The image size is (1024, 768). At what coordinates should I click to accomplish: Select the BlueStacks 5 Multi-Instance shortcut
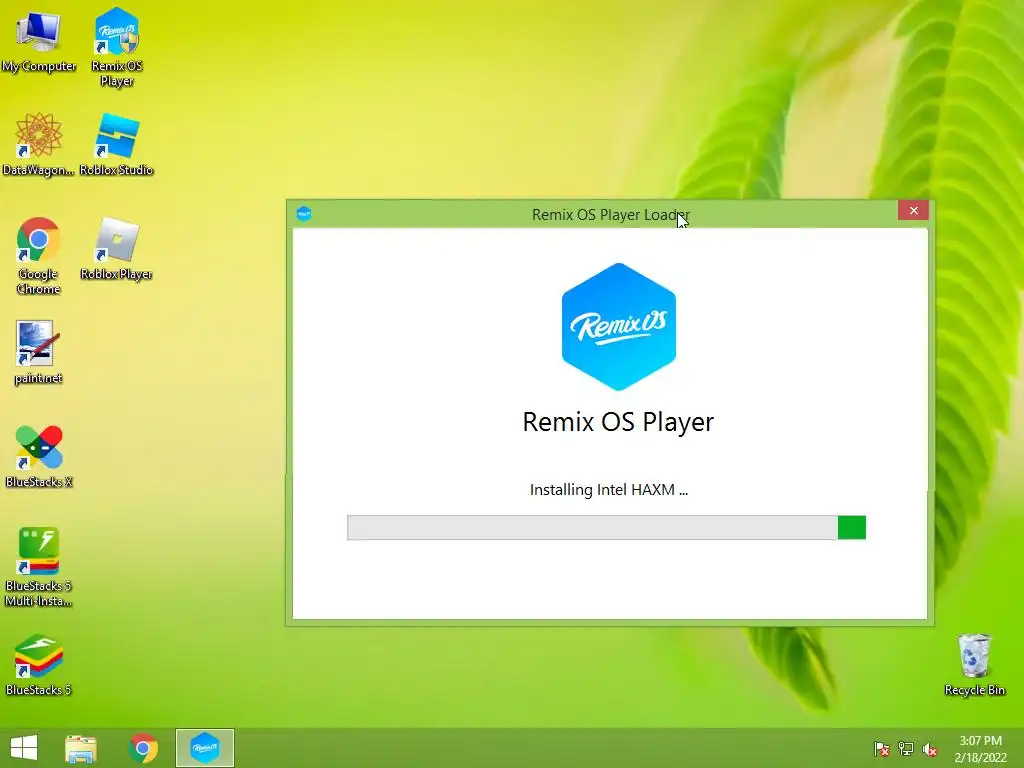pos(39,567)
